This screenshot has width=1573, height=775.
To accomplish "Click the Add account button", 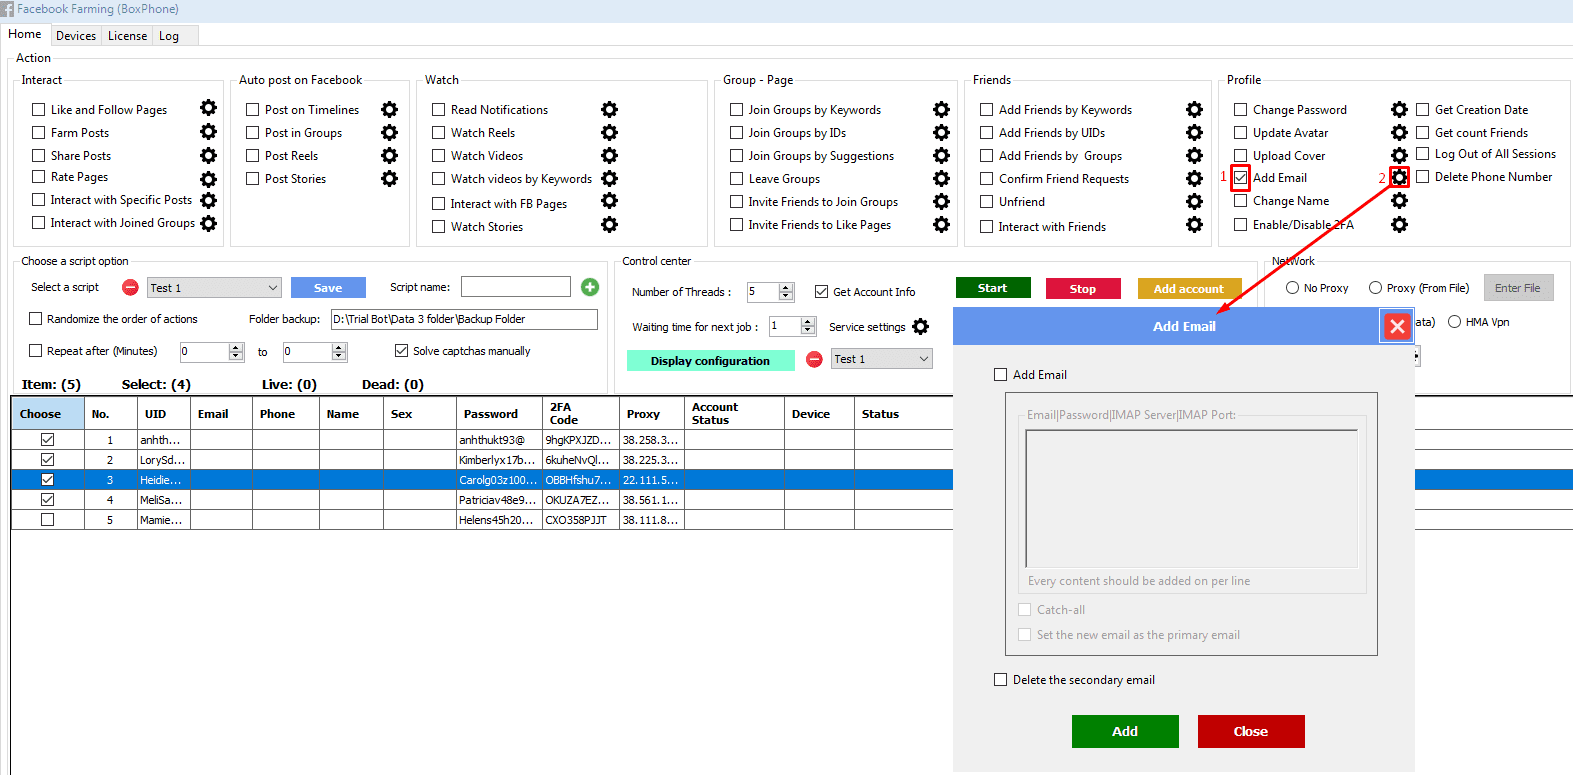I will (x=1189, y=289).
